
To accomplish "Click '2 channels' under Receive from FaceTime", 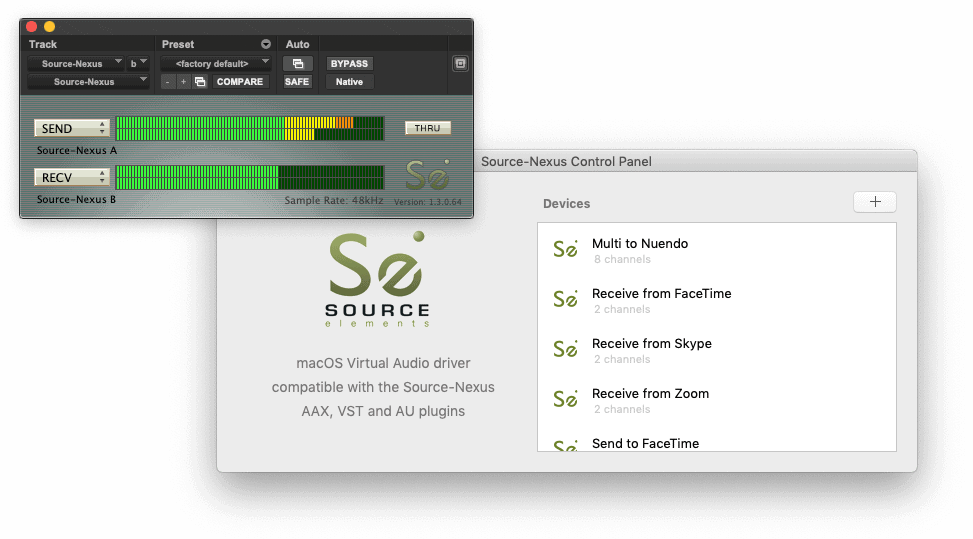I will [x=622, y=309].
